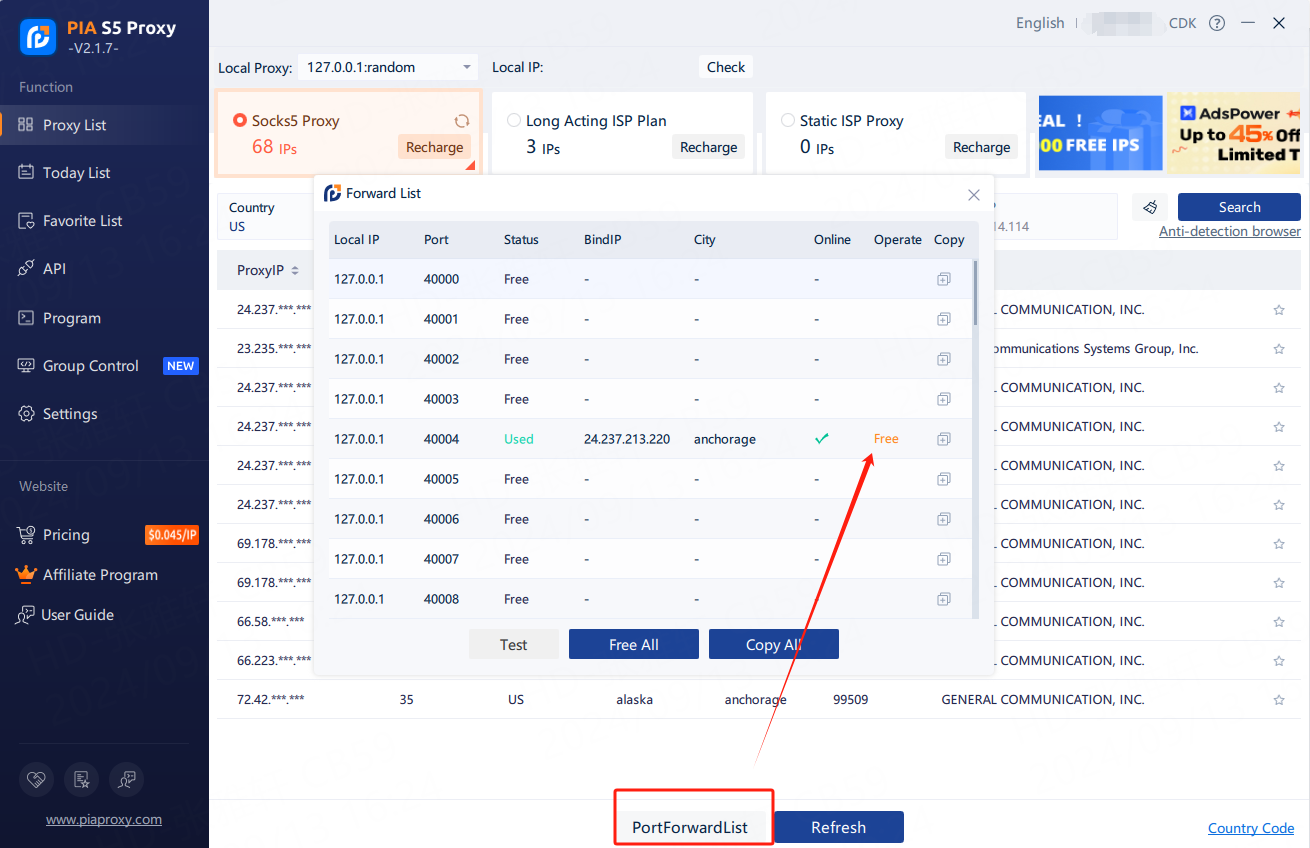Image resolution: width=1310 pixels, height=848 pixels.
Task: Choose the Static ISP Proxy radio button
Action: (x=787, y=121)
